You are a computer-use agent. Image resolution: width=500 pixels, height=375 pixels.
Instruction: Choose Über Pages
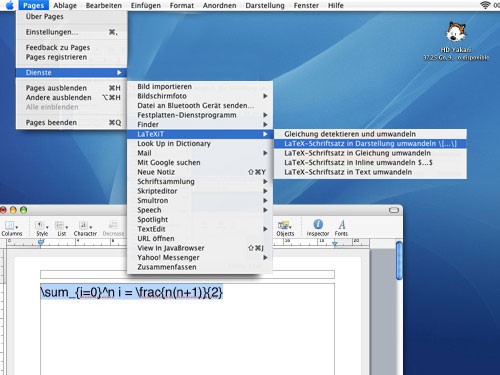(x=71, y=17)
